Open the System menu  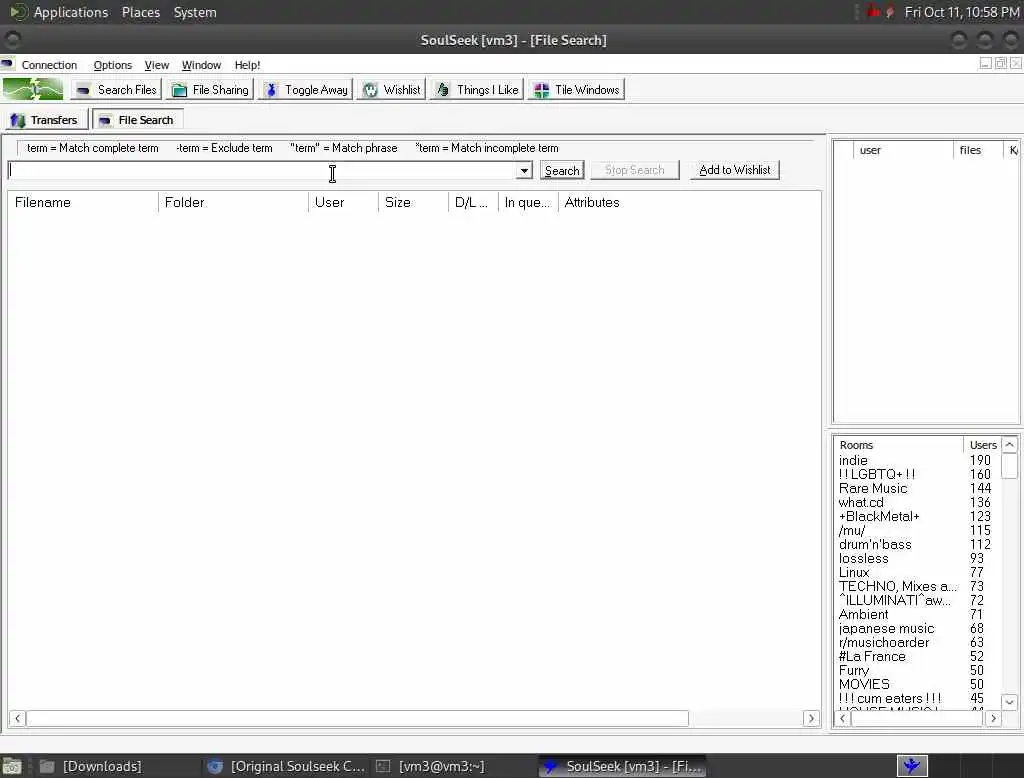195,12
